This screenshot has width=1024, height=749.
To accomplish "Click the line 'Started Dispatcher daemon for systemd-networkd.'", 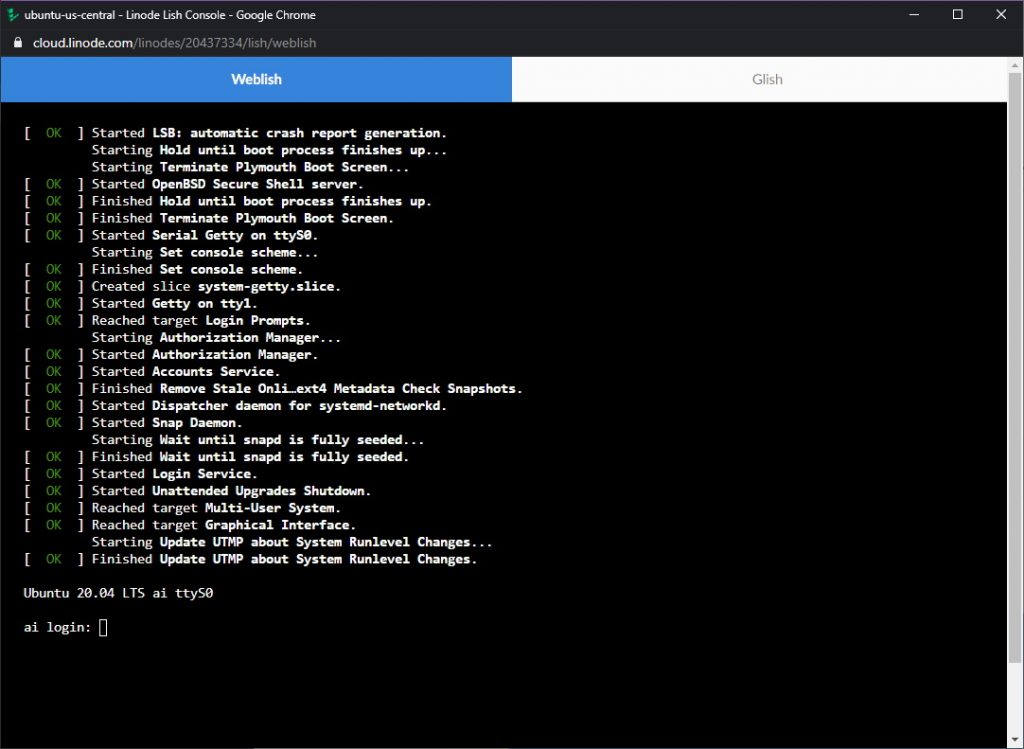I will point(269,406).
